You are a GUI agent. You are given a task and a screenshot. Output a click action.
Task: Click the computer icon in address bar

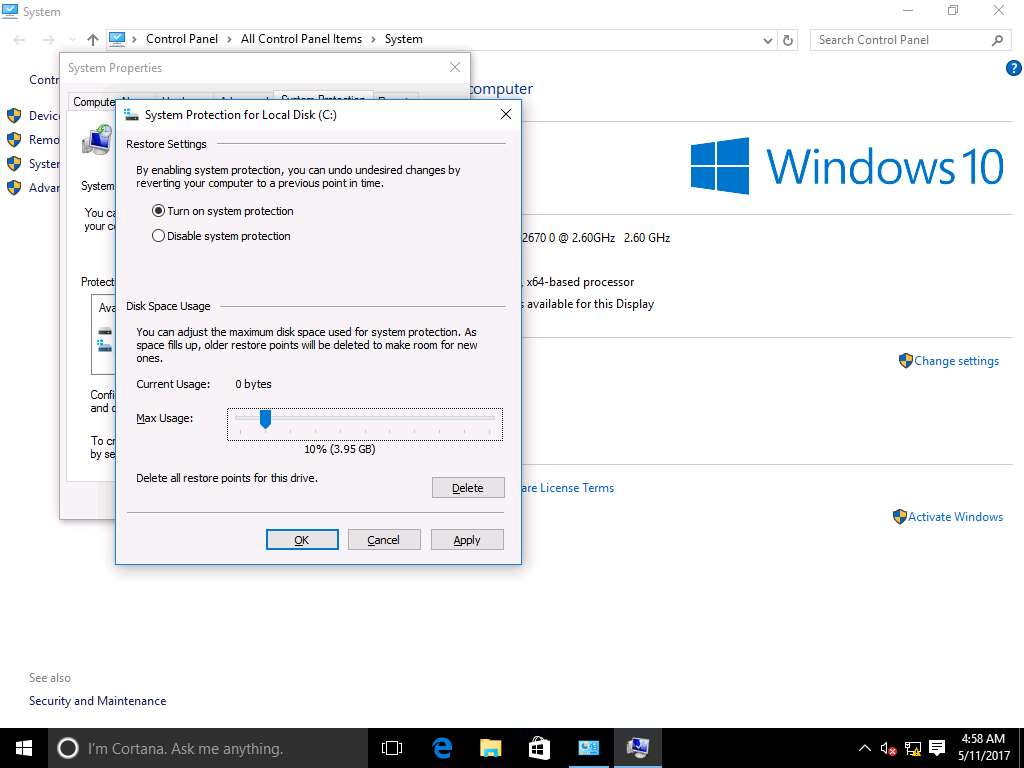[117, 39]
